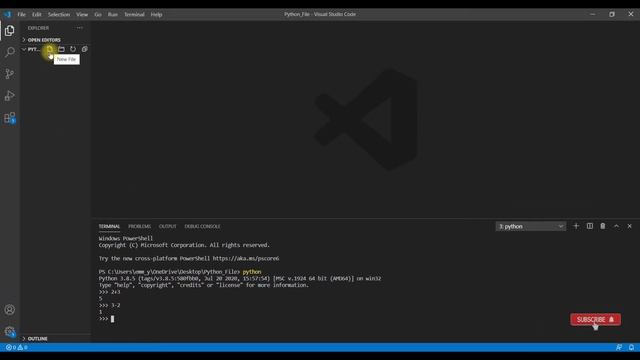This screenshot has height=360, width=640.
Task: Create a New Folder in Explorer
Action: 61,49
